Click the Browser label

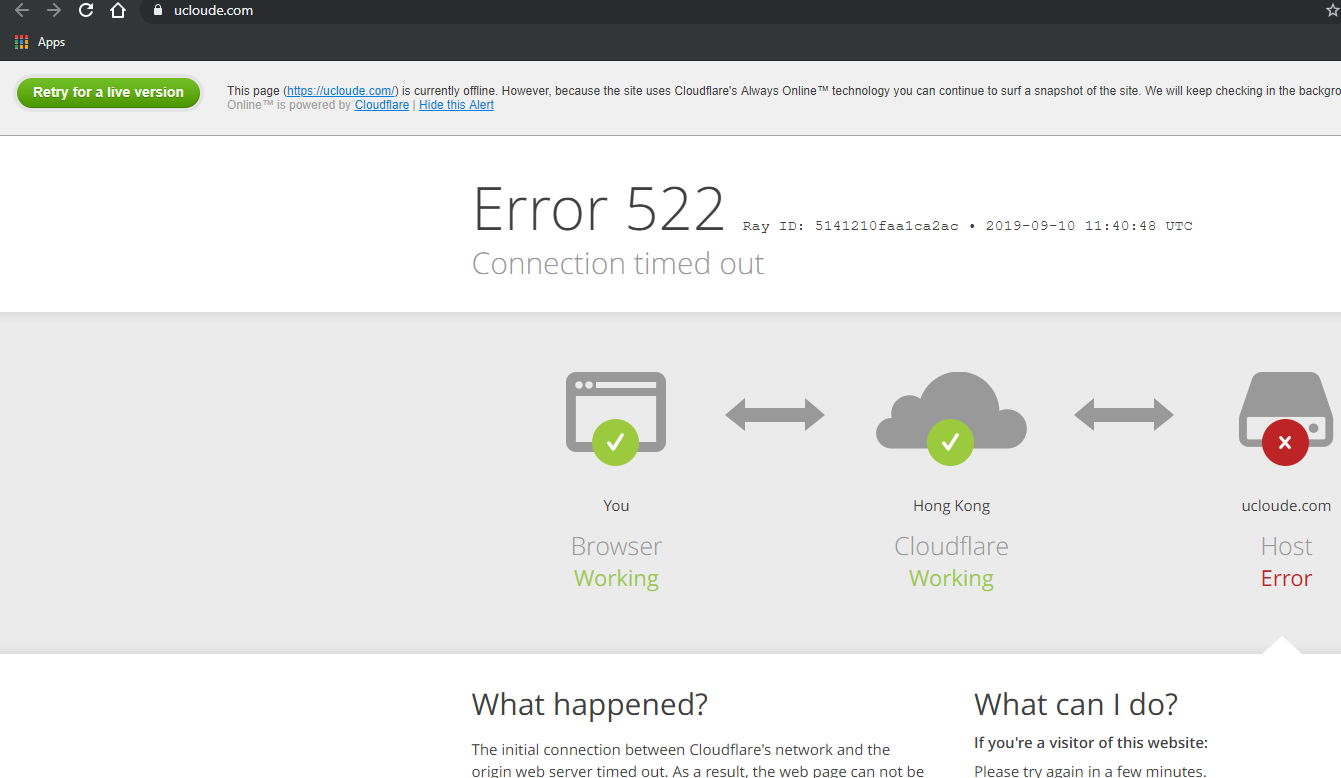(x=616, y=546)
